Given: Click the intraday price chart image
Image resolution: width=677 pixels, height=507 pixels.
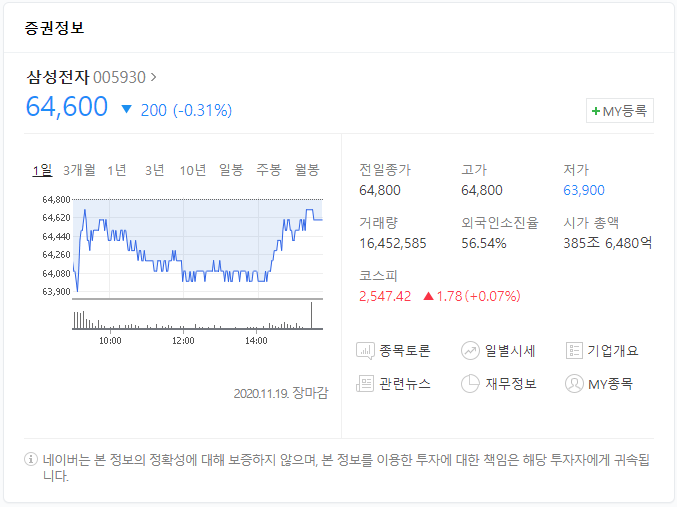Looking at the screenshot, I should click(x=183, y=271).
